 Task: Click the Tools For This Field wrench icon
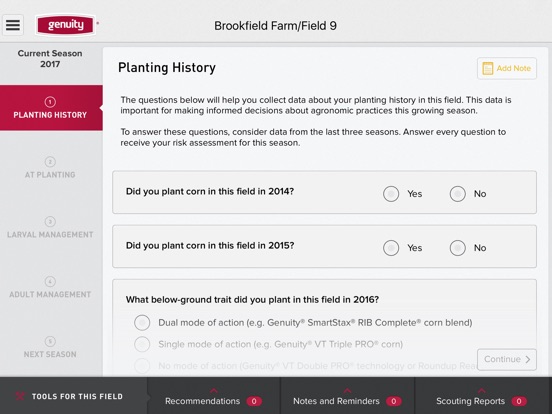pyautogui.click(x=20, y=396)
